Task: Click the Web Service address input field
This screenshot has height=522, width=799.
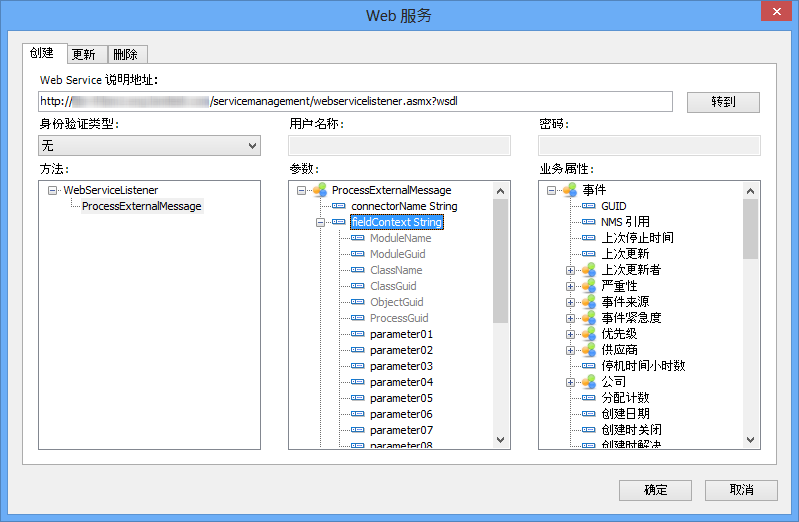Action: (x=355, y=101)
